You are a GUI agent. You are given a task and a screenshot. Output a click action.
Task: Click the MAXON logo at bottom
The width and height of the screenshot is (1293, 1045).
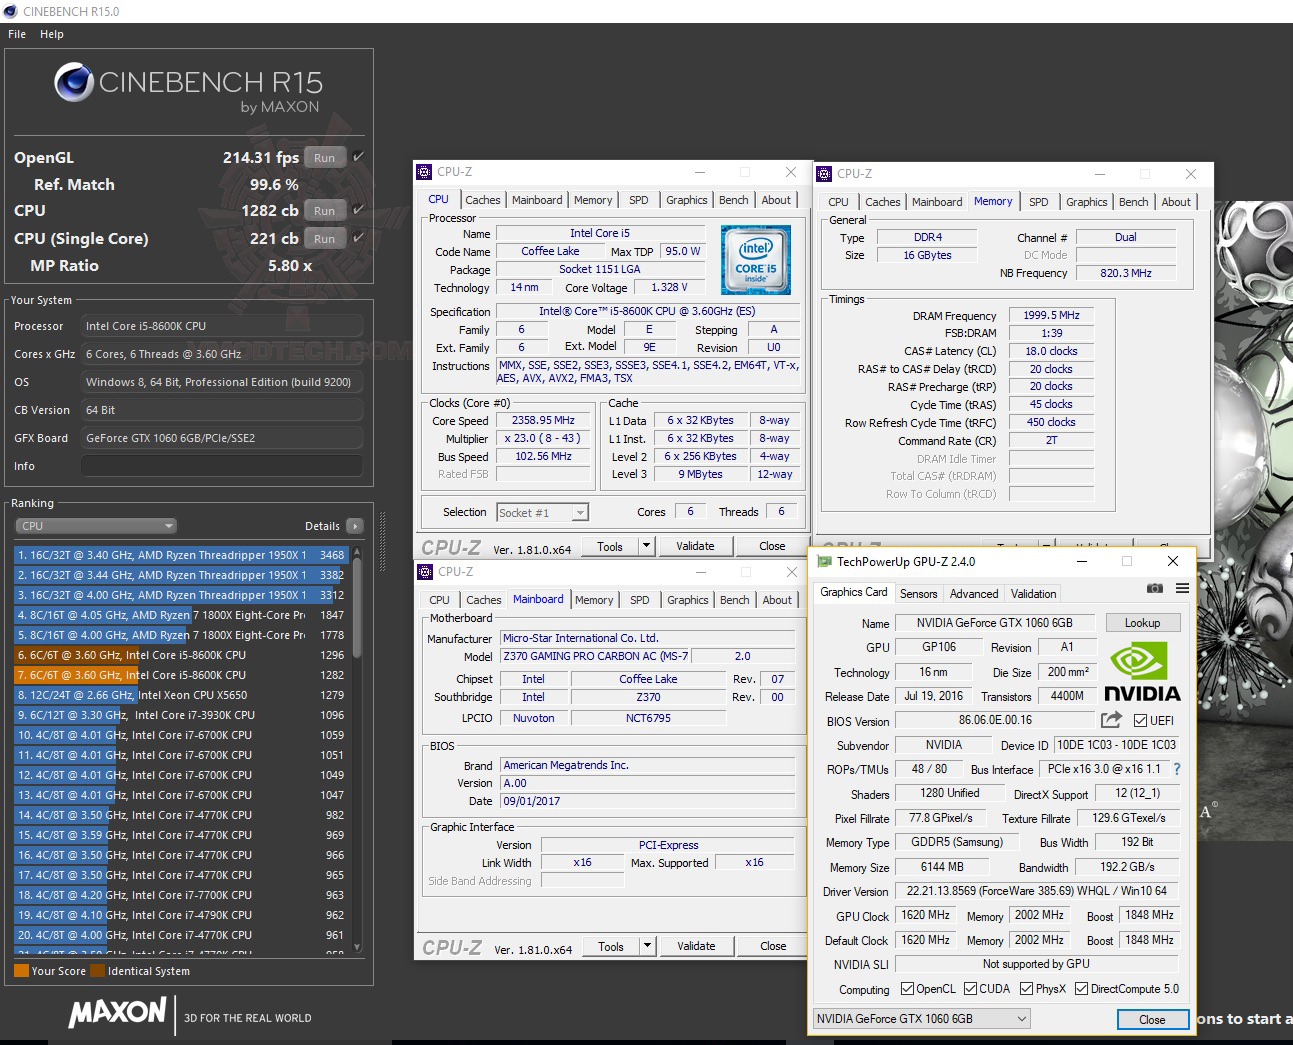117,1012
